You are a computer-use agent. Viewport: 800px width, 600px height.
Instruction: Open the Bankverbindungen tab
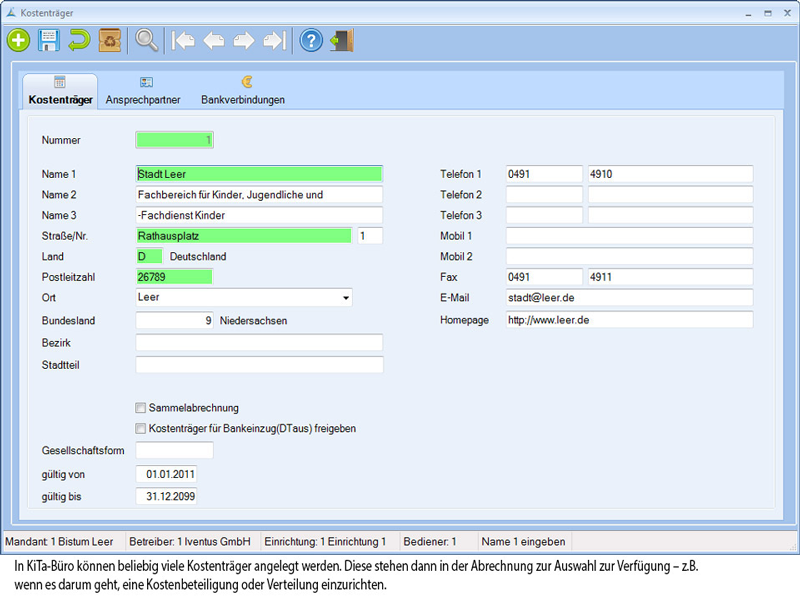click(x=243, y=92)
